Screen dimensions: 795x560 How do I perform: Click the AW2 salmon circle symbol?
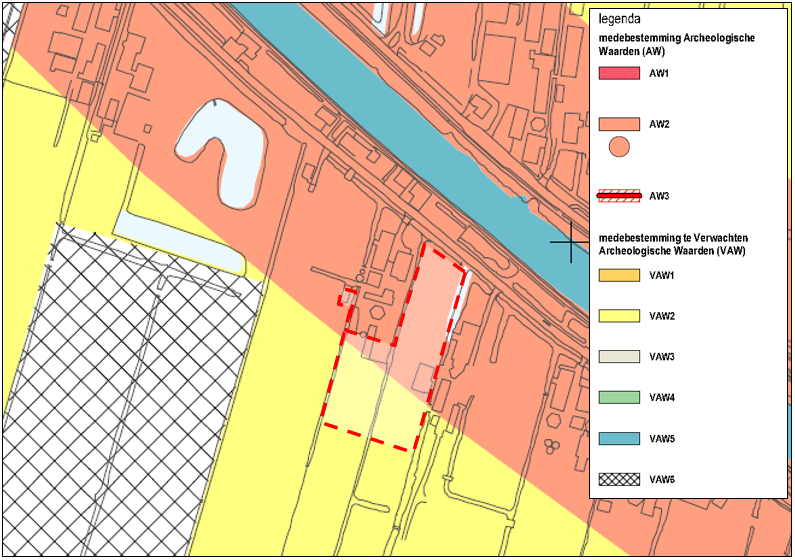click(619, 147)
